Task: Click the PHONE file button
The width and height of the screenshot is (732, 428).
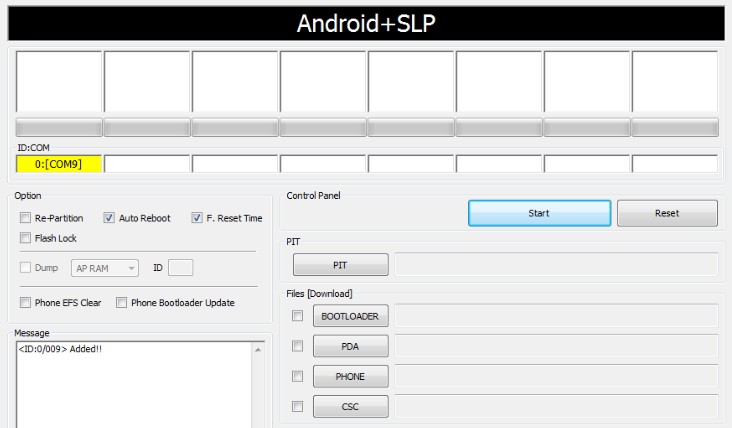Action: [x=350, y=376]
